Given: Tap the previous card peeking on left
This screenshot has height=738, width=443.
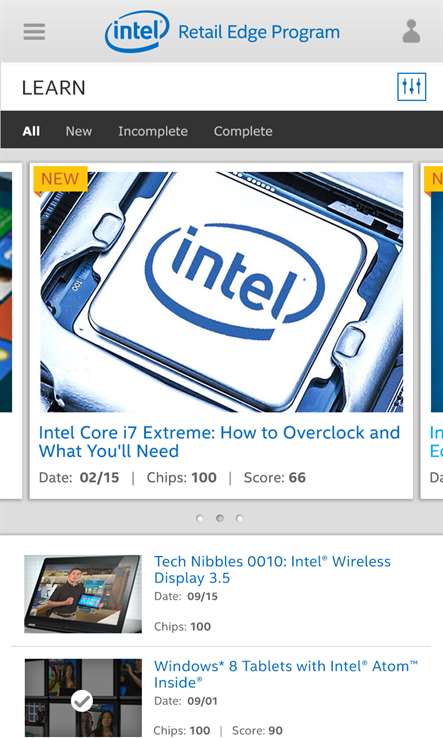Looking at the screenshot, I should point(11,331).
